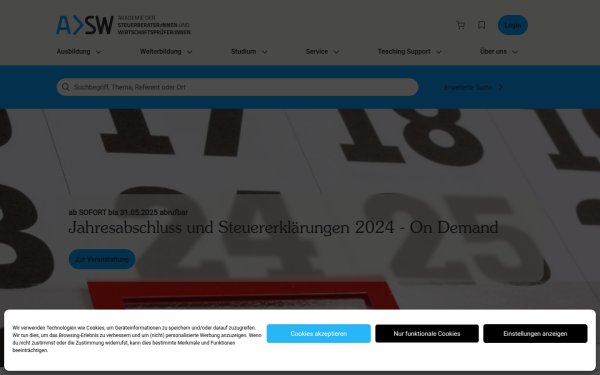600x375 pixels.
Task: Open Einstellungen anzeigen cookie settings
Action: coord(535,334)
